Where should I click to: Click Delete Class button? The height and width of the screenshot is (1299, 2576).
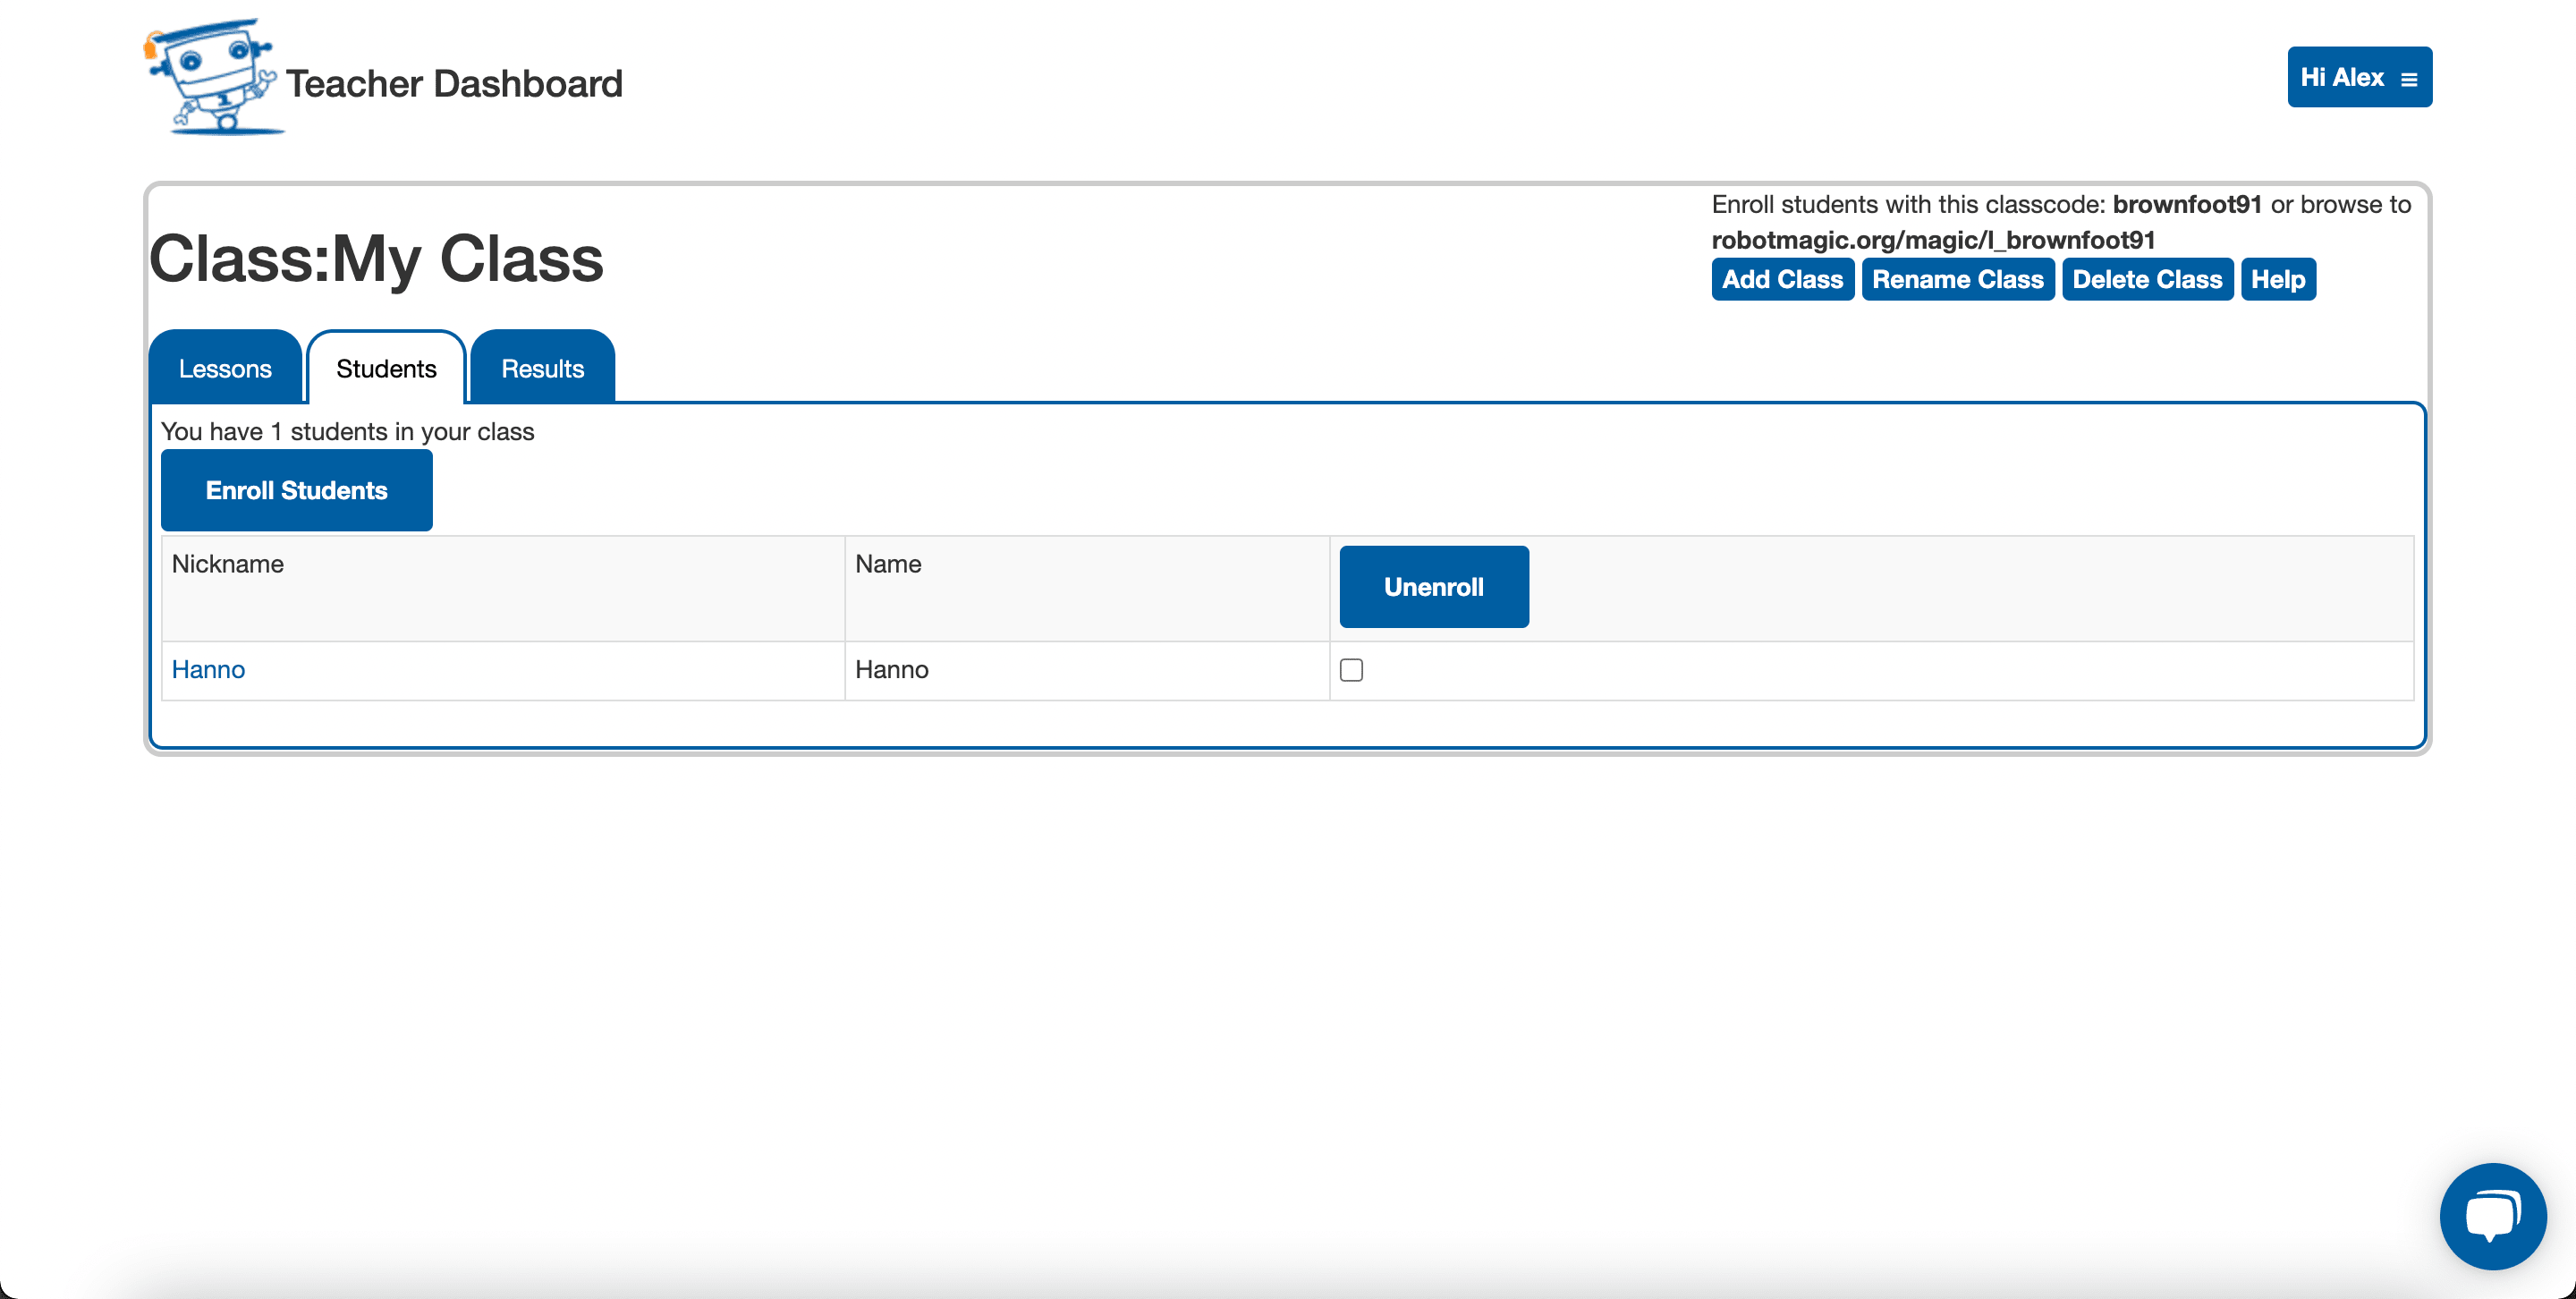pos(2146,279)
